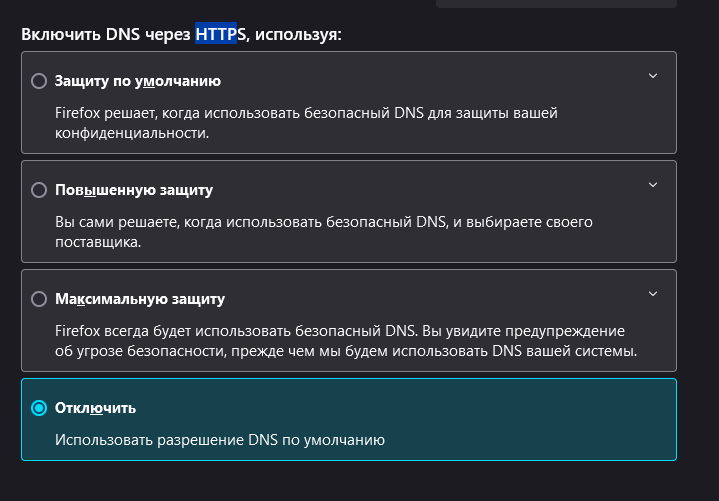
Task: Select the "Повышенную защиту" radio button
Action: [x=39, y=190]
